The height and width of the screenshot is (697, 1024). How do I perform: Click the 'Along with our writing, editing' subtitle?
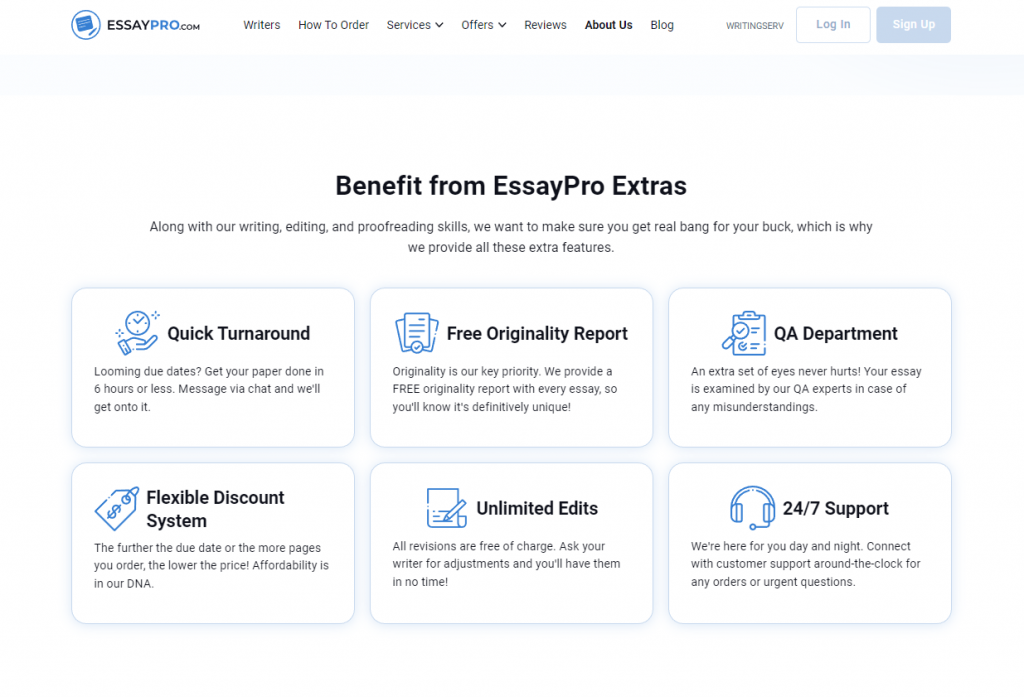(511, 236)
